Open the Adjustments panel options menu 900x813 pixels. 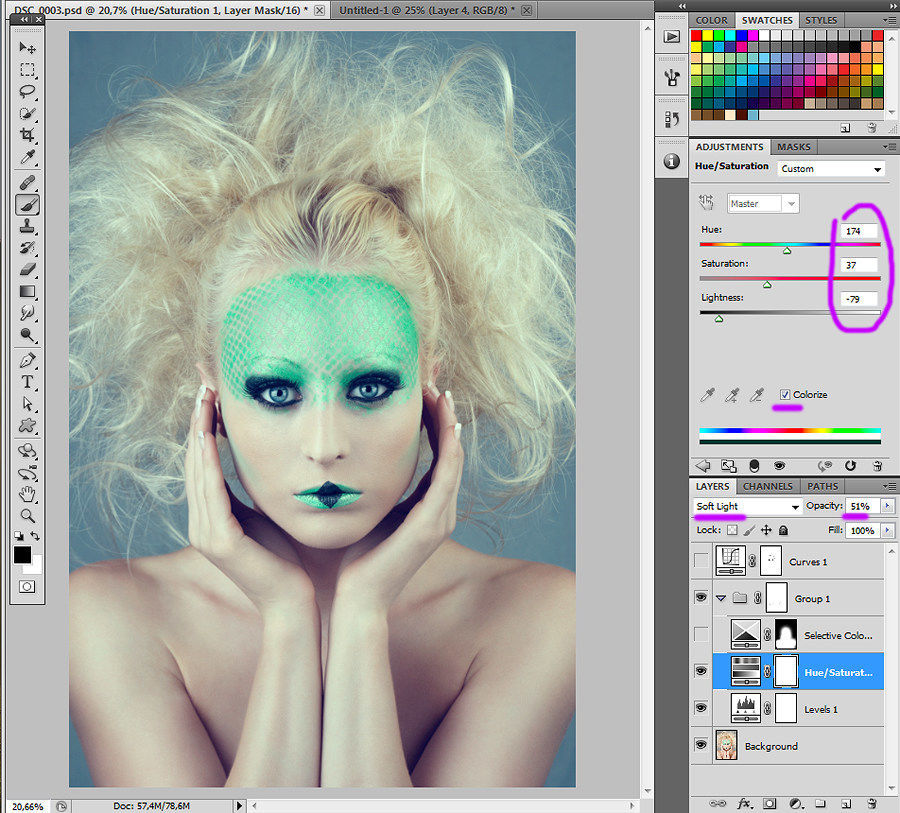coord(889,147)
